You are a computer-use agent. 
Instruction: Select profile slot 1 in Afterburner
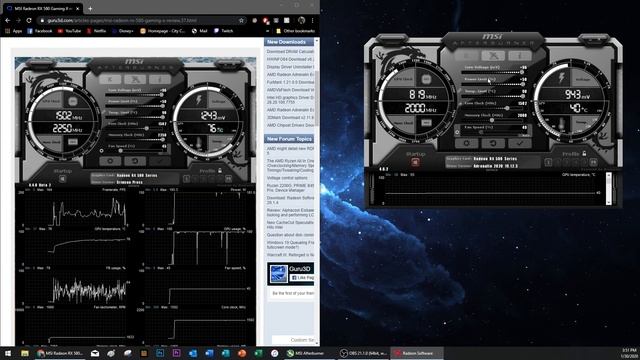(x=548, y=162)
